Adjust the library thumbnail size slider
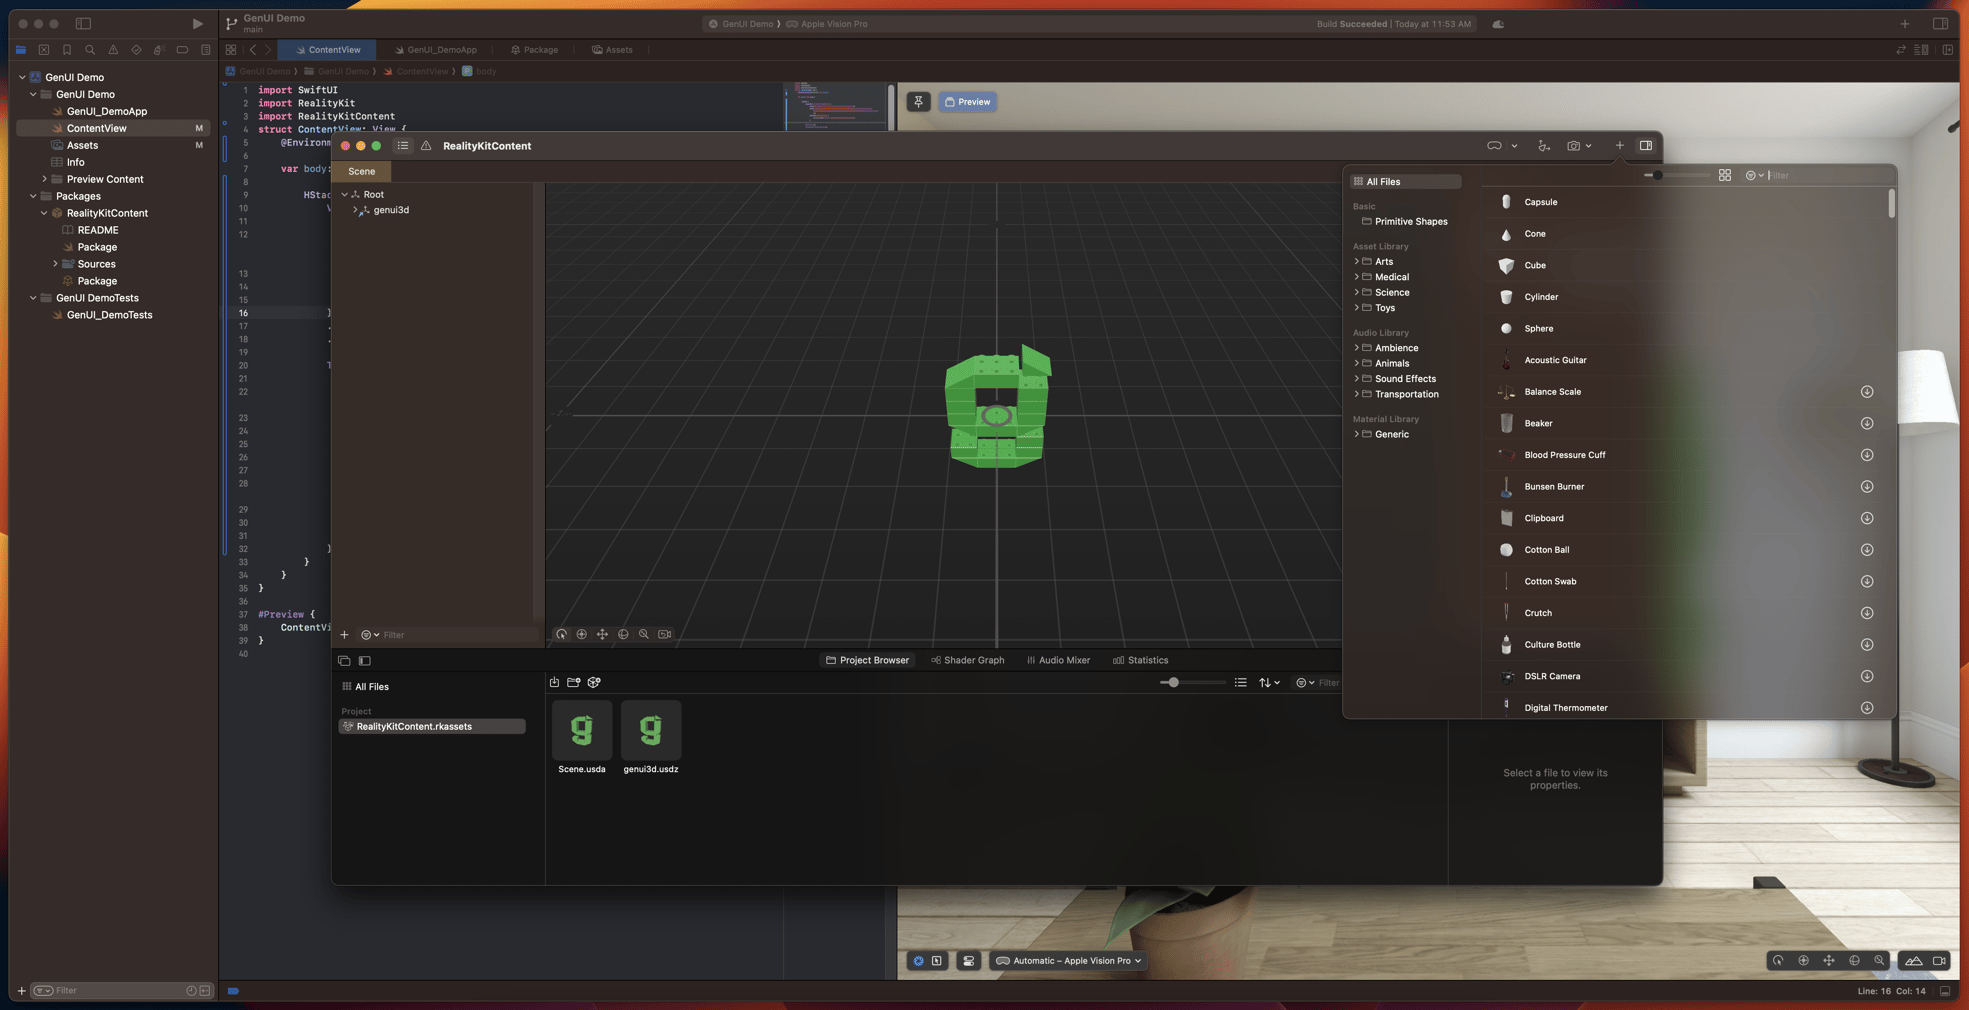 (x=1657, y=175)
